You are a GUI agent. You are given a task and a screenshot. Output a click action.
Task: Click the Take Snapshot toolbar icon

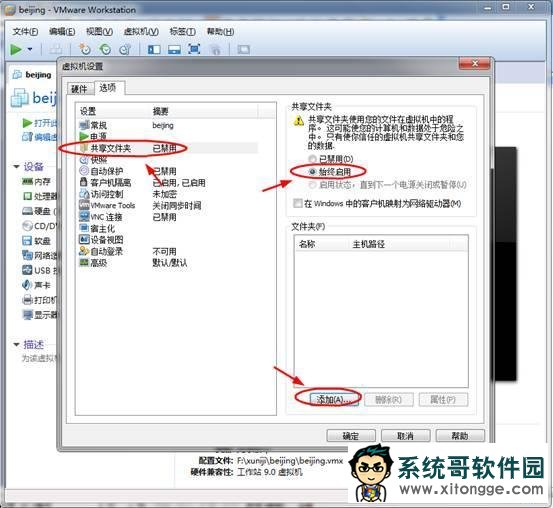(85, 49)
